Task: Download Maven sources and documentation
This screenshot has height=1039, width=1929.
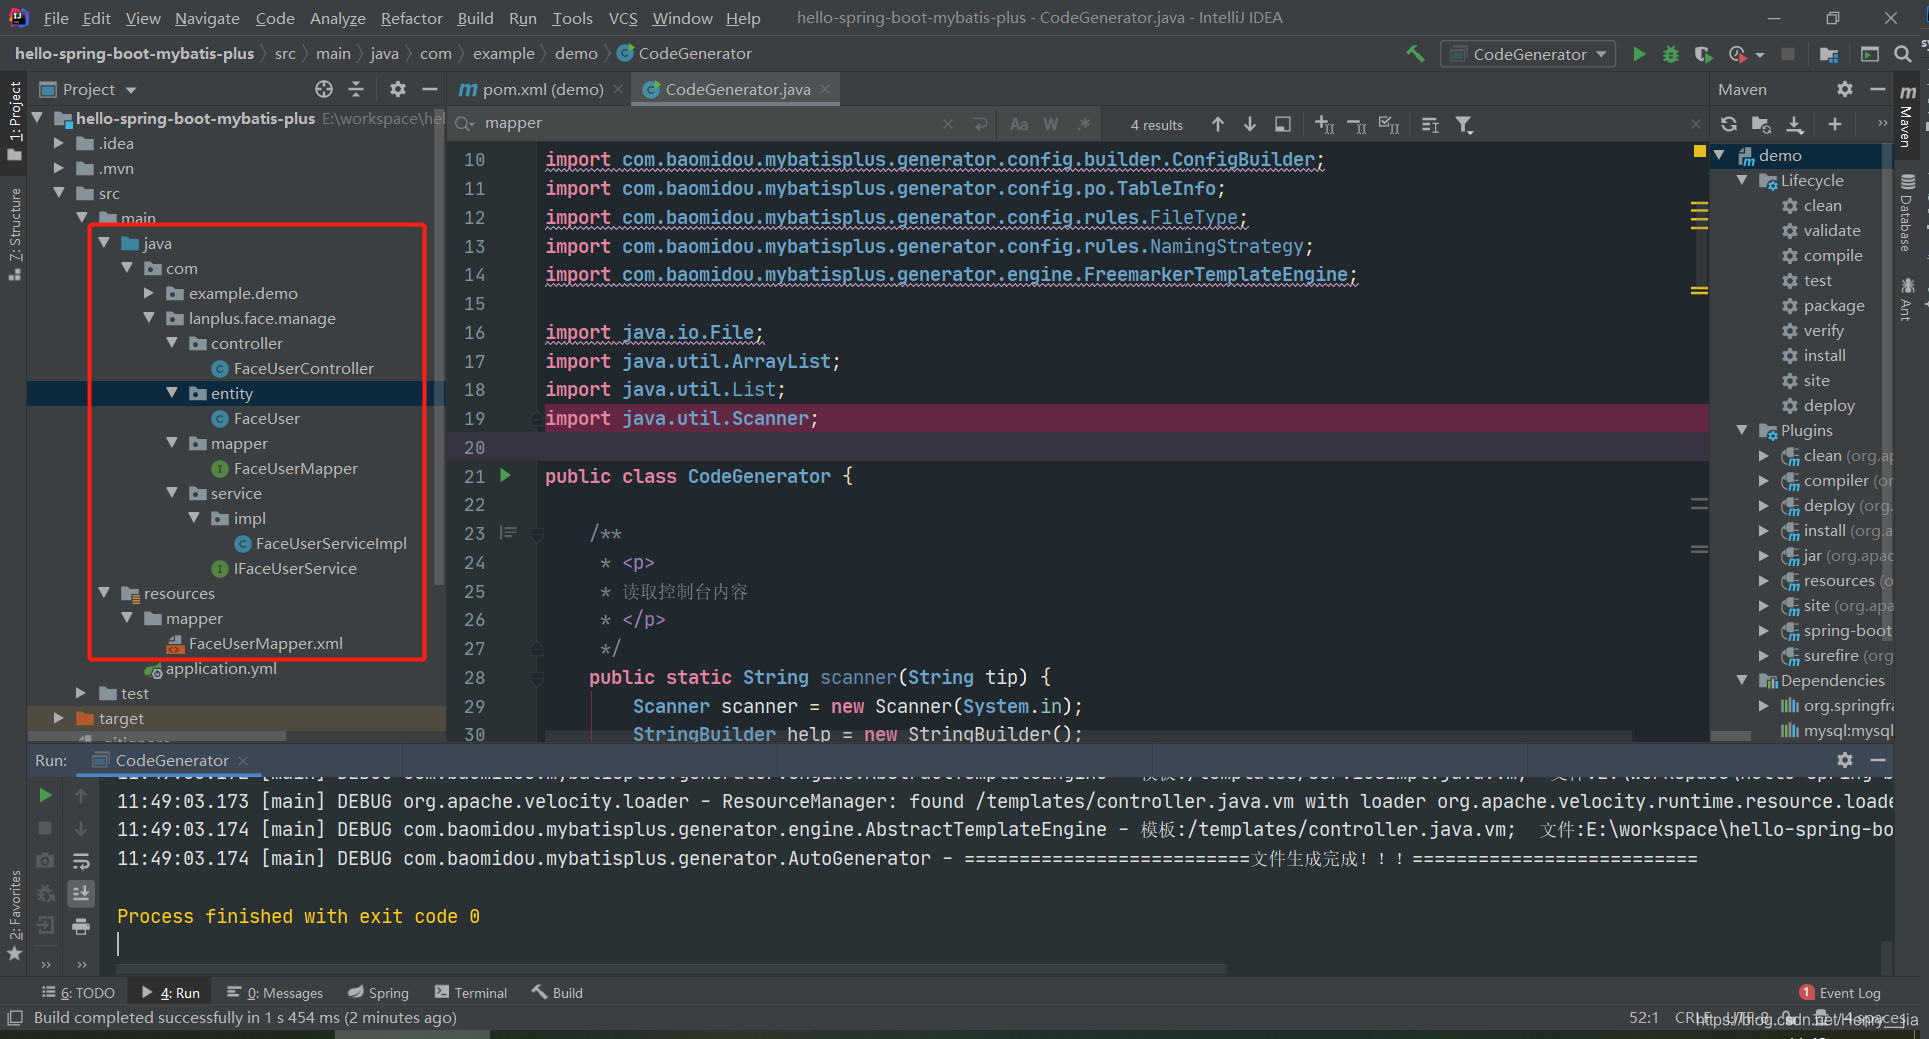Action: pos(1795,124)
